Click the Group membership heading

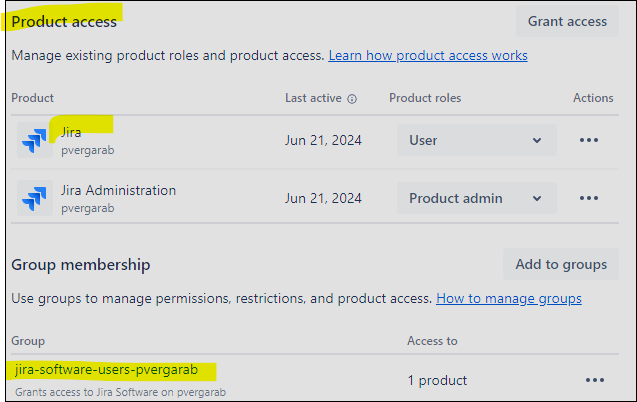tap(81, 265)
